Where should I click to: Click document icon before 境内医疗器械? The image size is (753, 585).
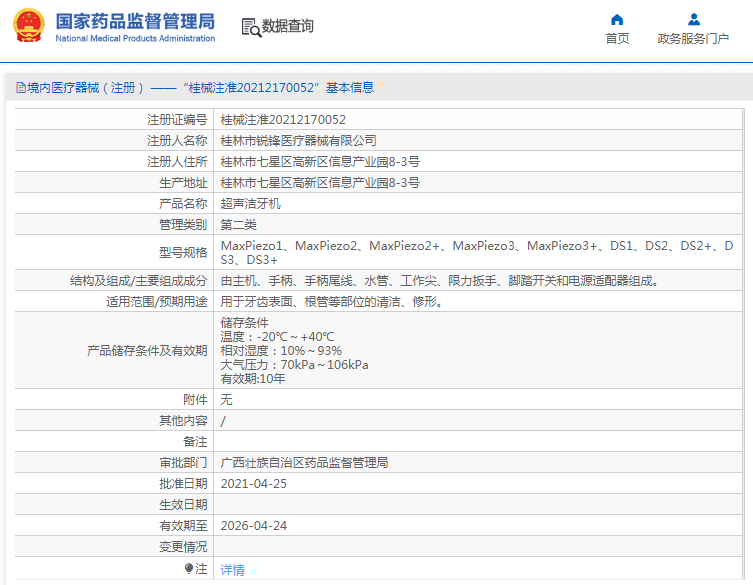coord(21,88)
